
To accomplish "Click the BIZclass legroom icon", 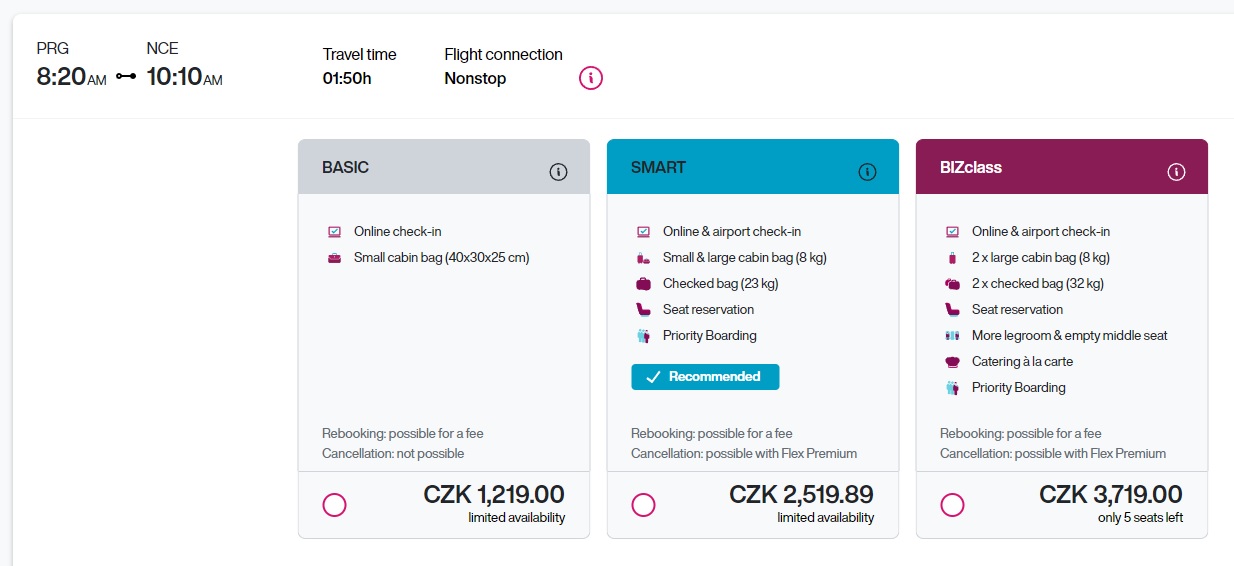I will pos(953,336).
